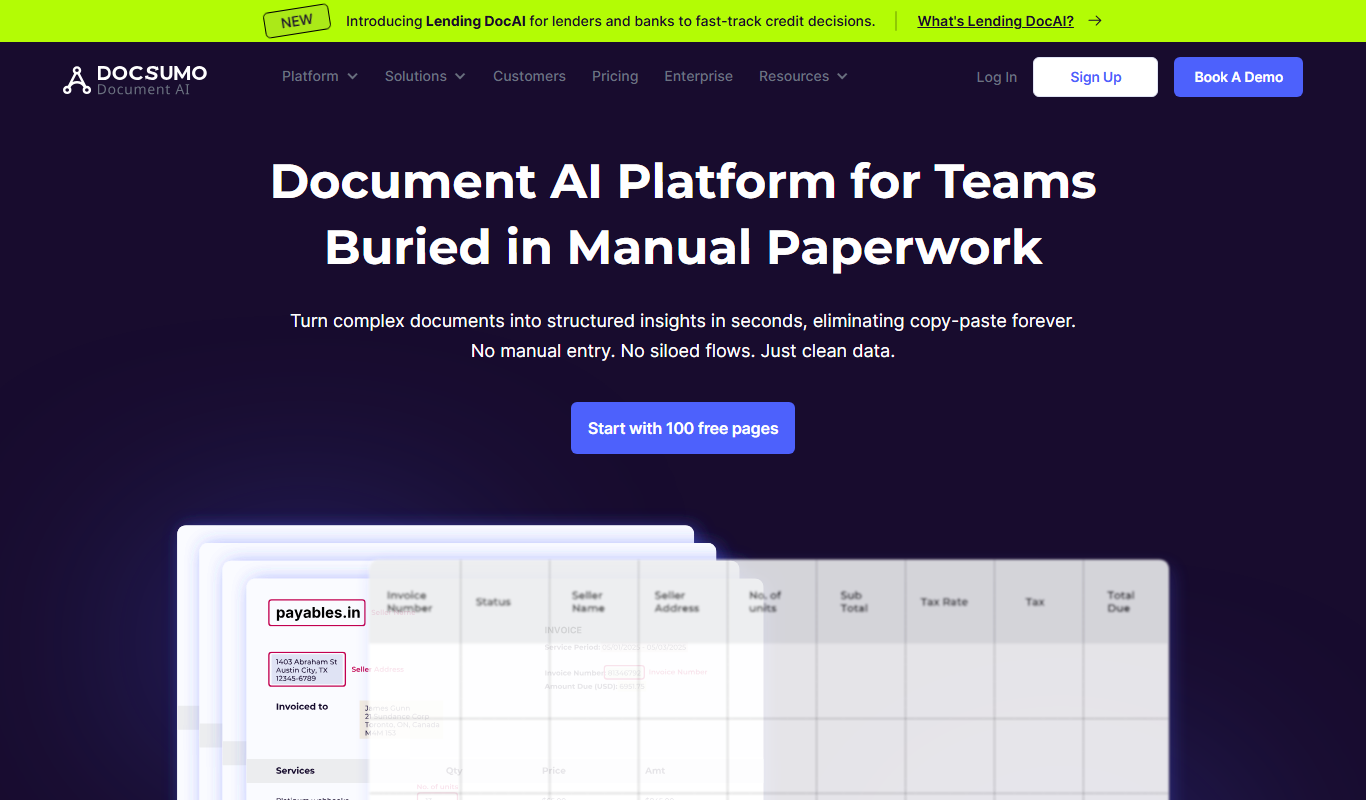
Task: Click the Book A Demo button
Action: point(1238,77)
